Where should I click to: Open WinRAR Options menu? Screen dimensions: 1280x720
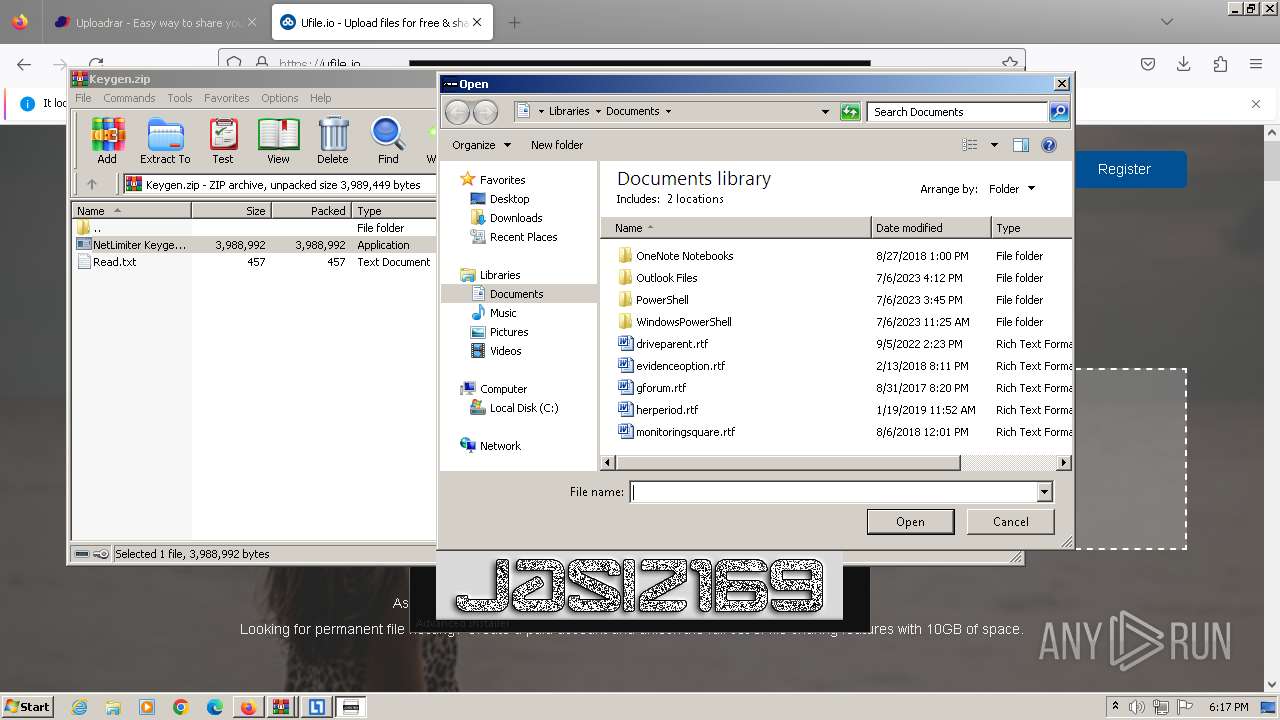click(280, 98)
